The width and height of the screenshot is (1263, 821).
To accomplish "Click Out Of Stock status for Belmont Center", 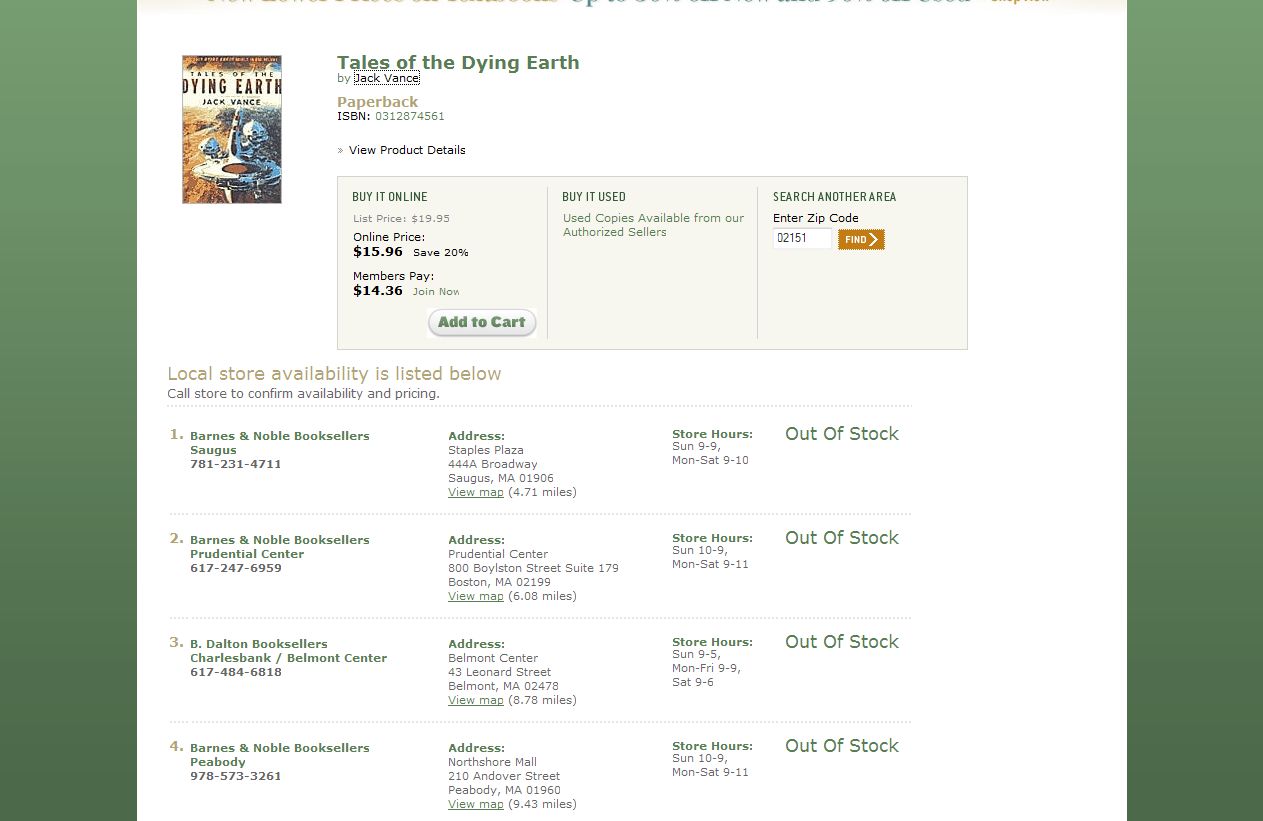I will point(842,642).
